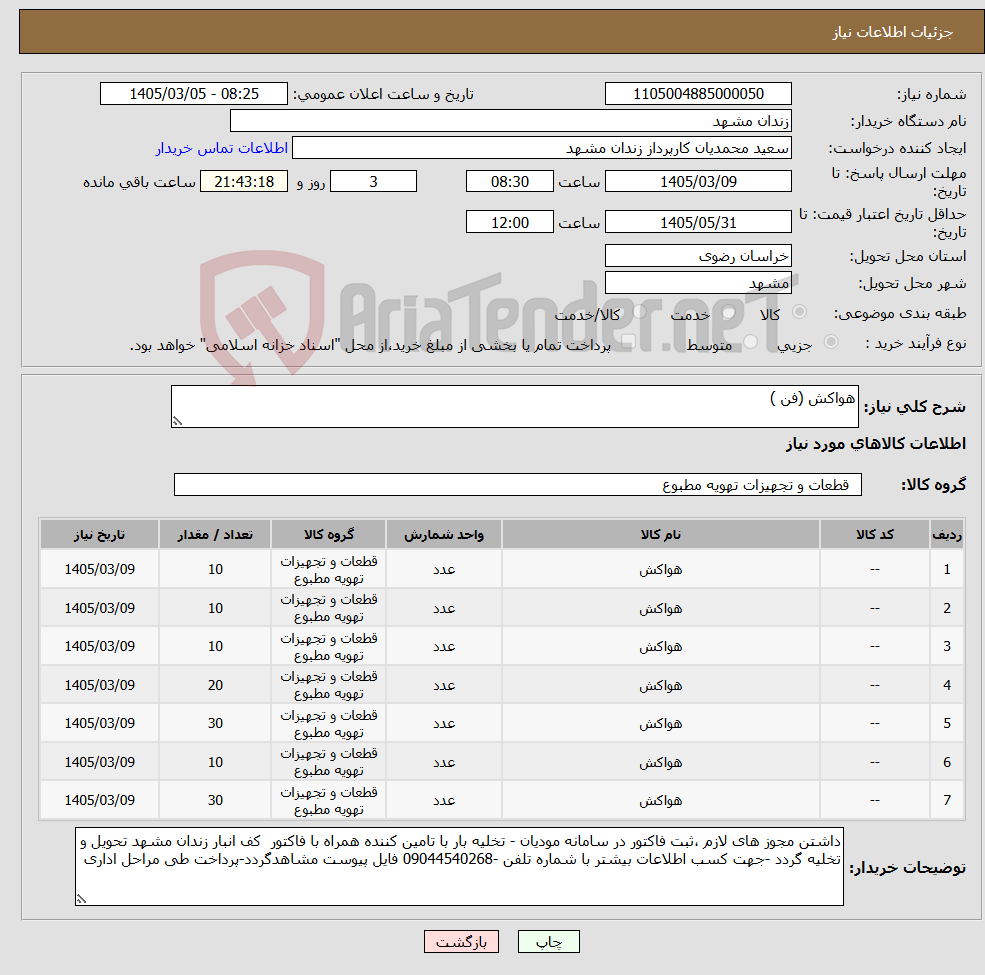Click row number 6 cell
The width and height of the screenshot is (985, 975).
tap(947, 762)
